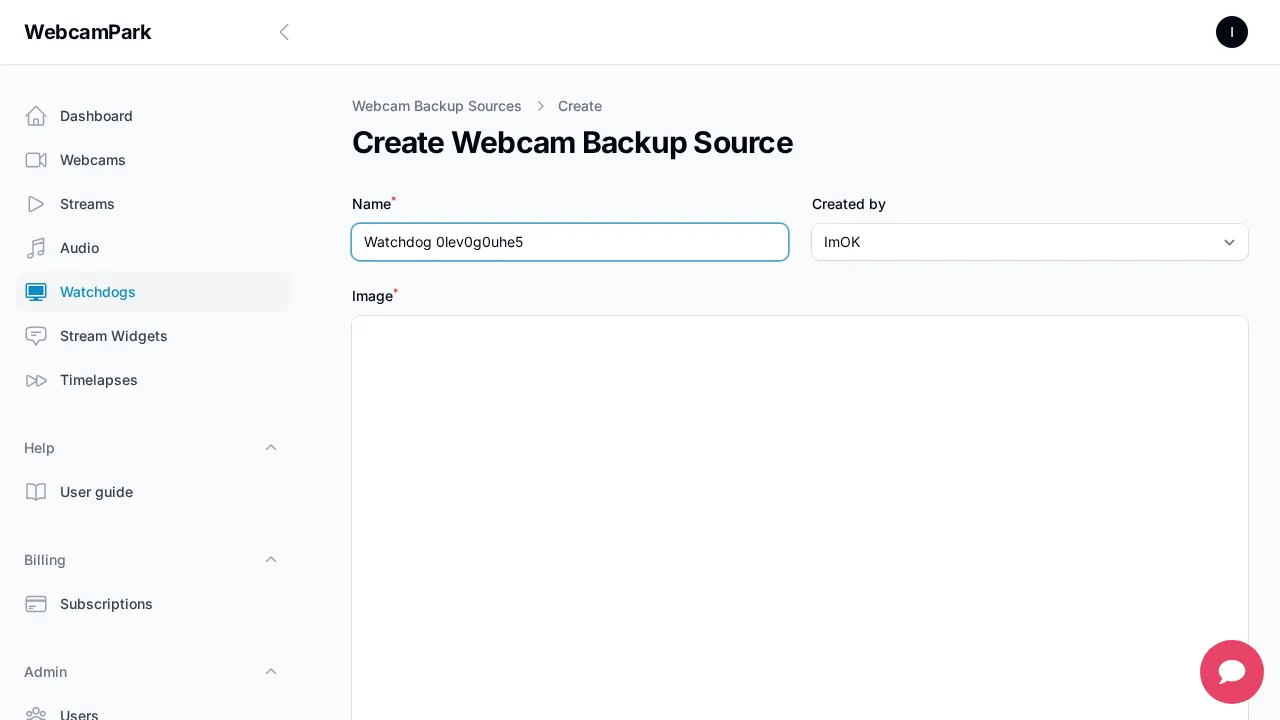The width and height of the screenshot is (1280, 720).
Task: Collapse the Billing section
Action: pos(271,560)
